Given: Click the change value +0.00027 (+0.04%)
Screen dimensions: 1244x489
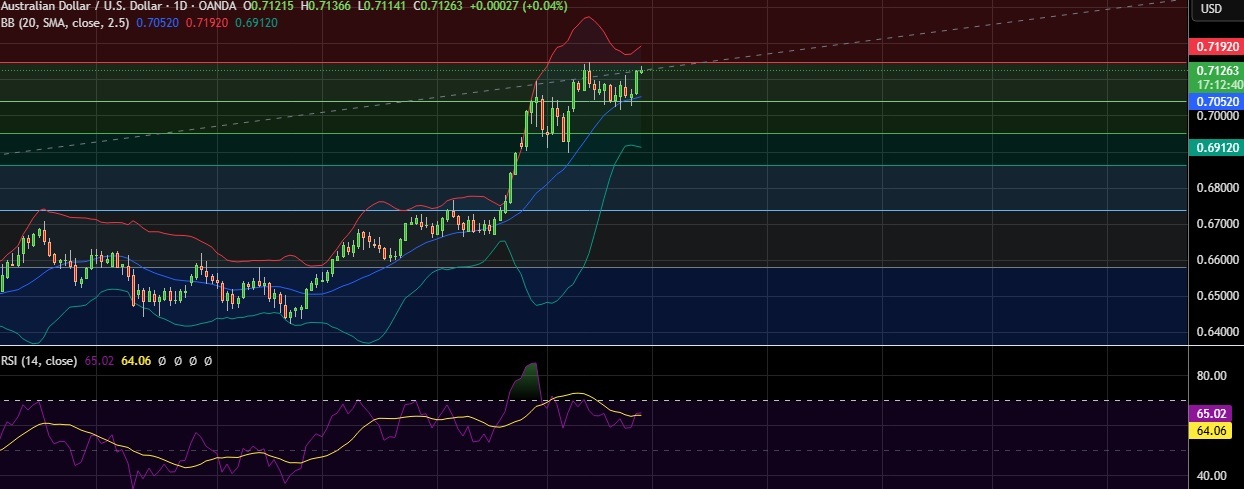Looking at the screenshot, I should coord(519,6).
